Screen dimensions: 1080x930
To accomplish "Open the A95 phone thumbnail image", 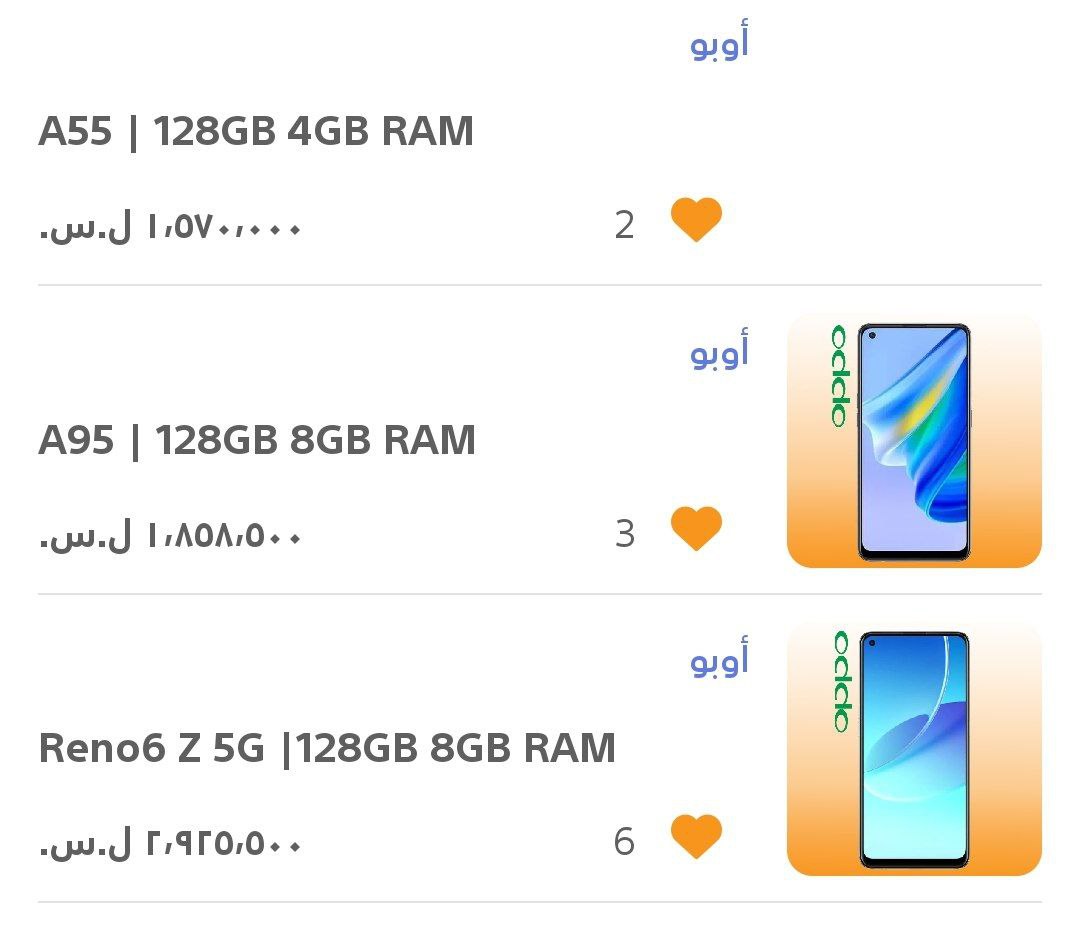I will (914, 441).
